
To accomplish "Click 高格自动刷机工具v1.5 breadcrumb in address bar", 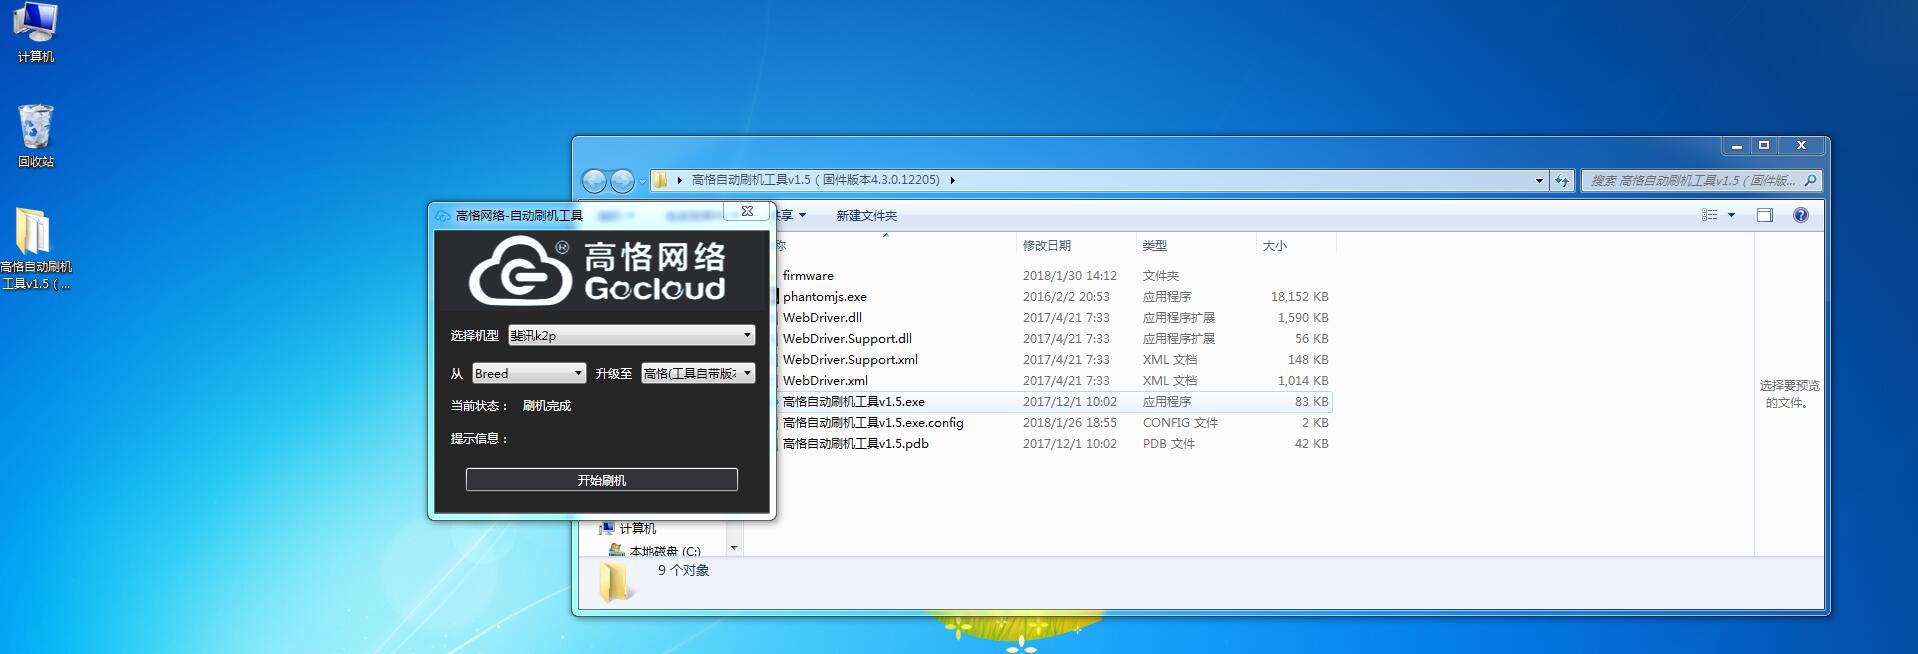I will coord(816,180).
